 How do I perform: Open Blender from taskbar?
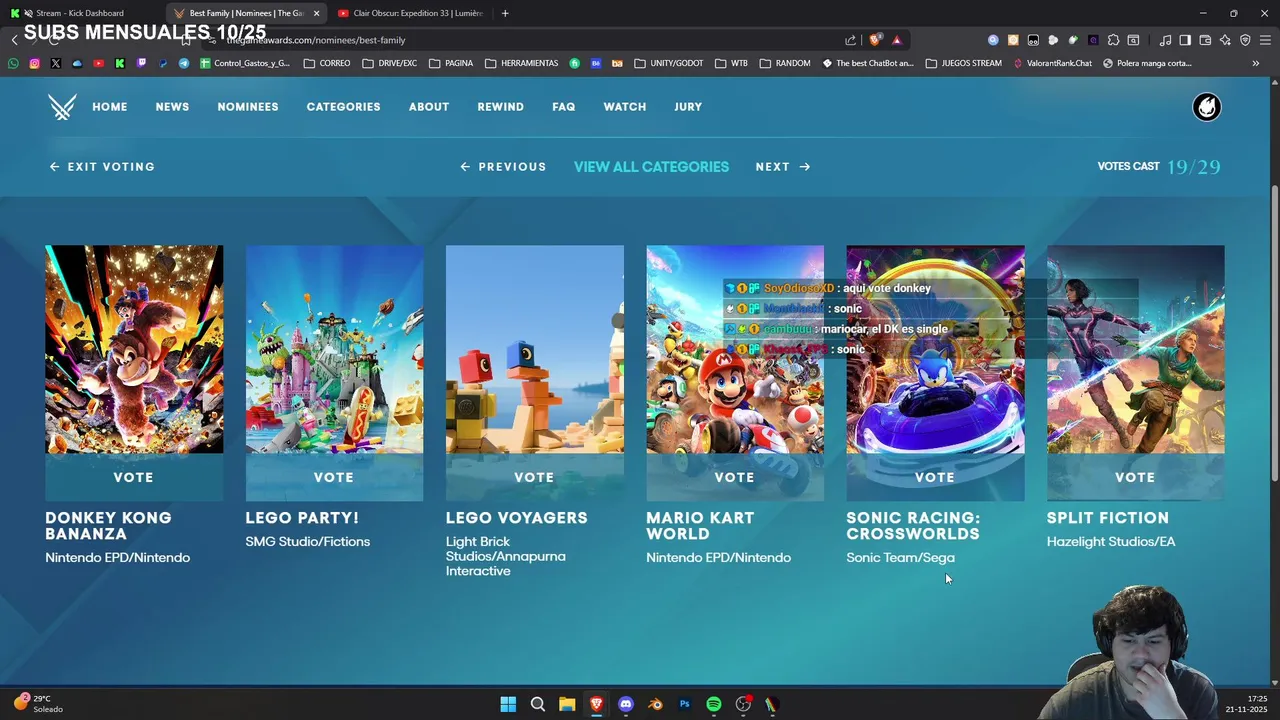(655, 704)
